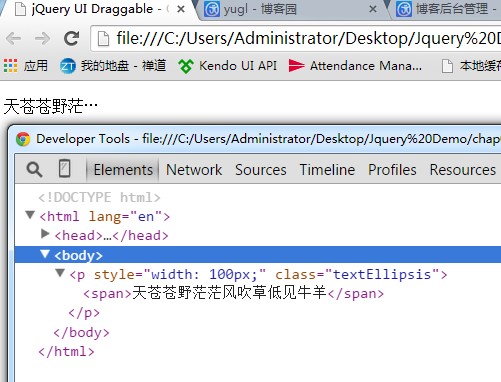Click the Chrome logo in Developer Tools title
The image size is (501, 382).
[x=23, y=139]
